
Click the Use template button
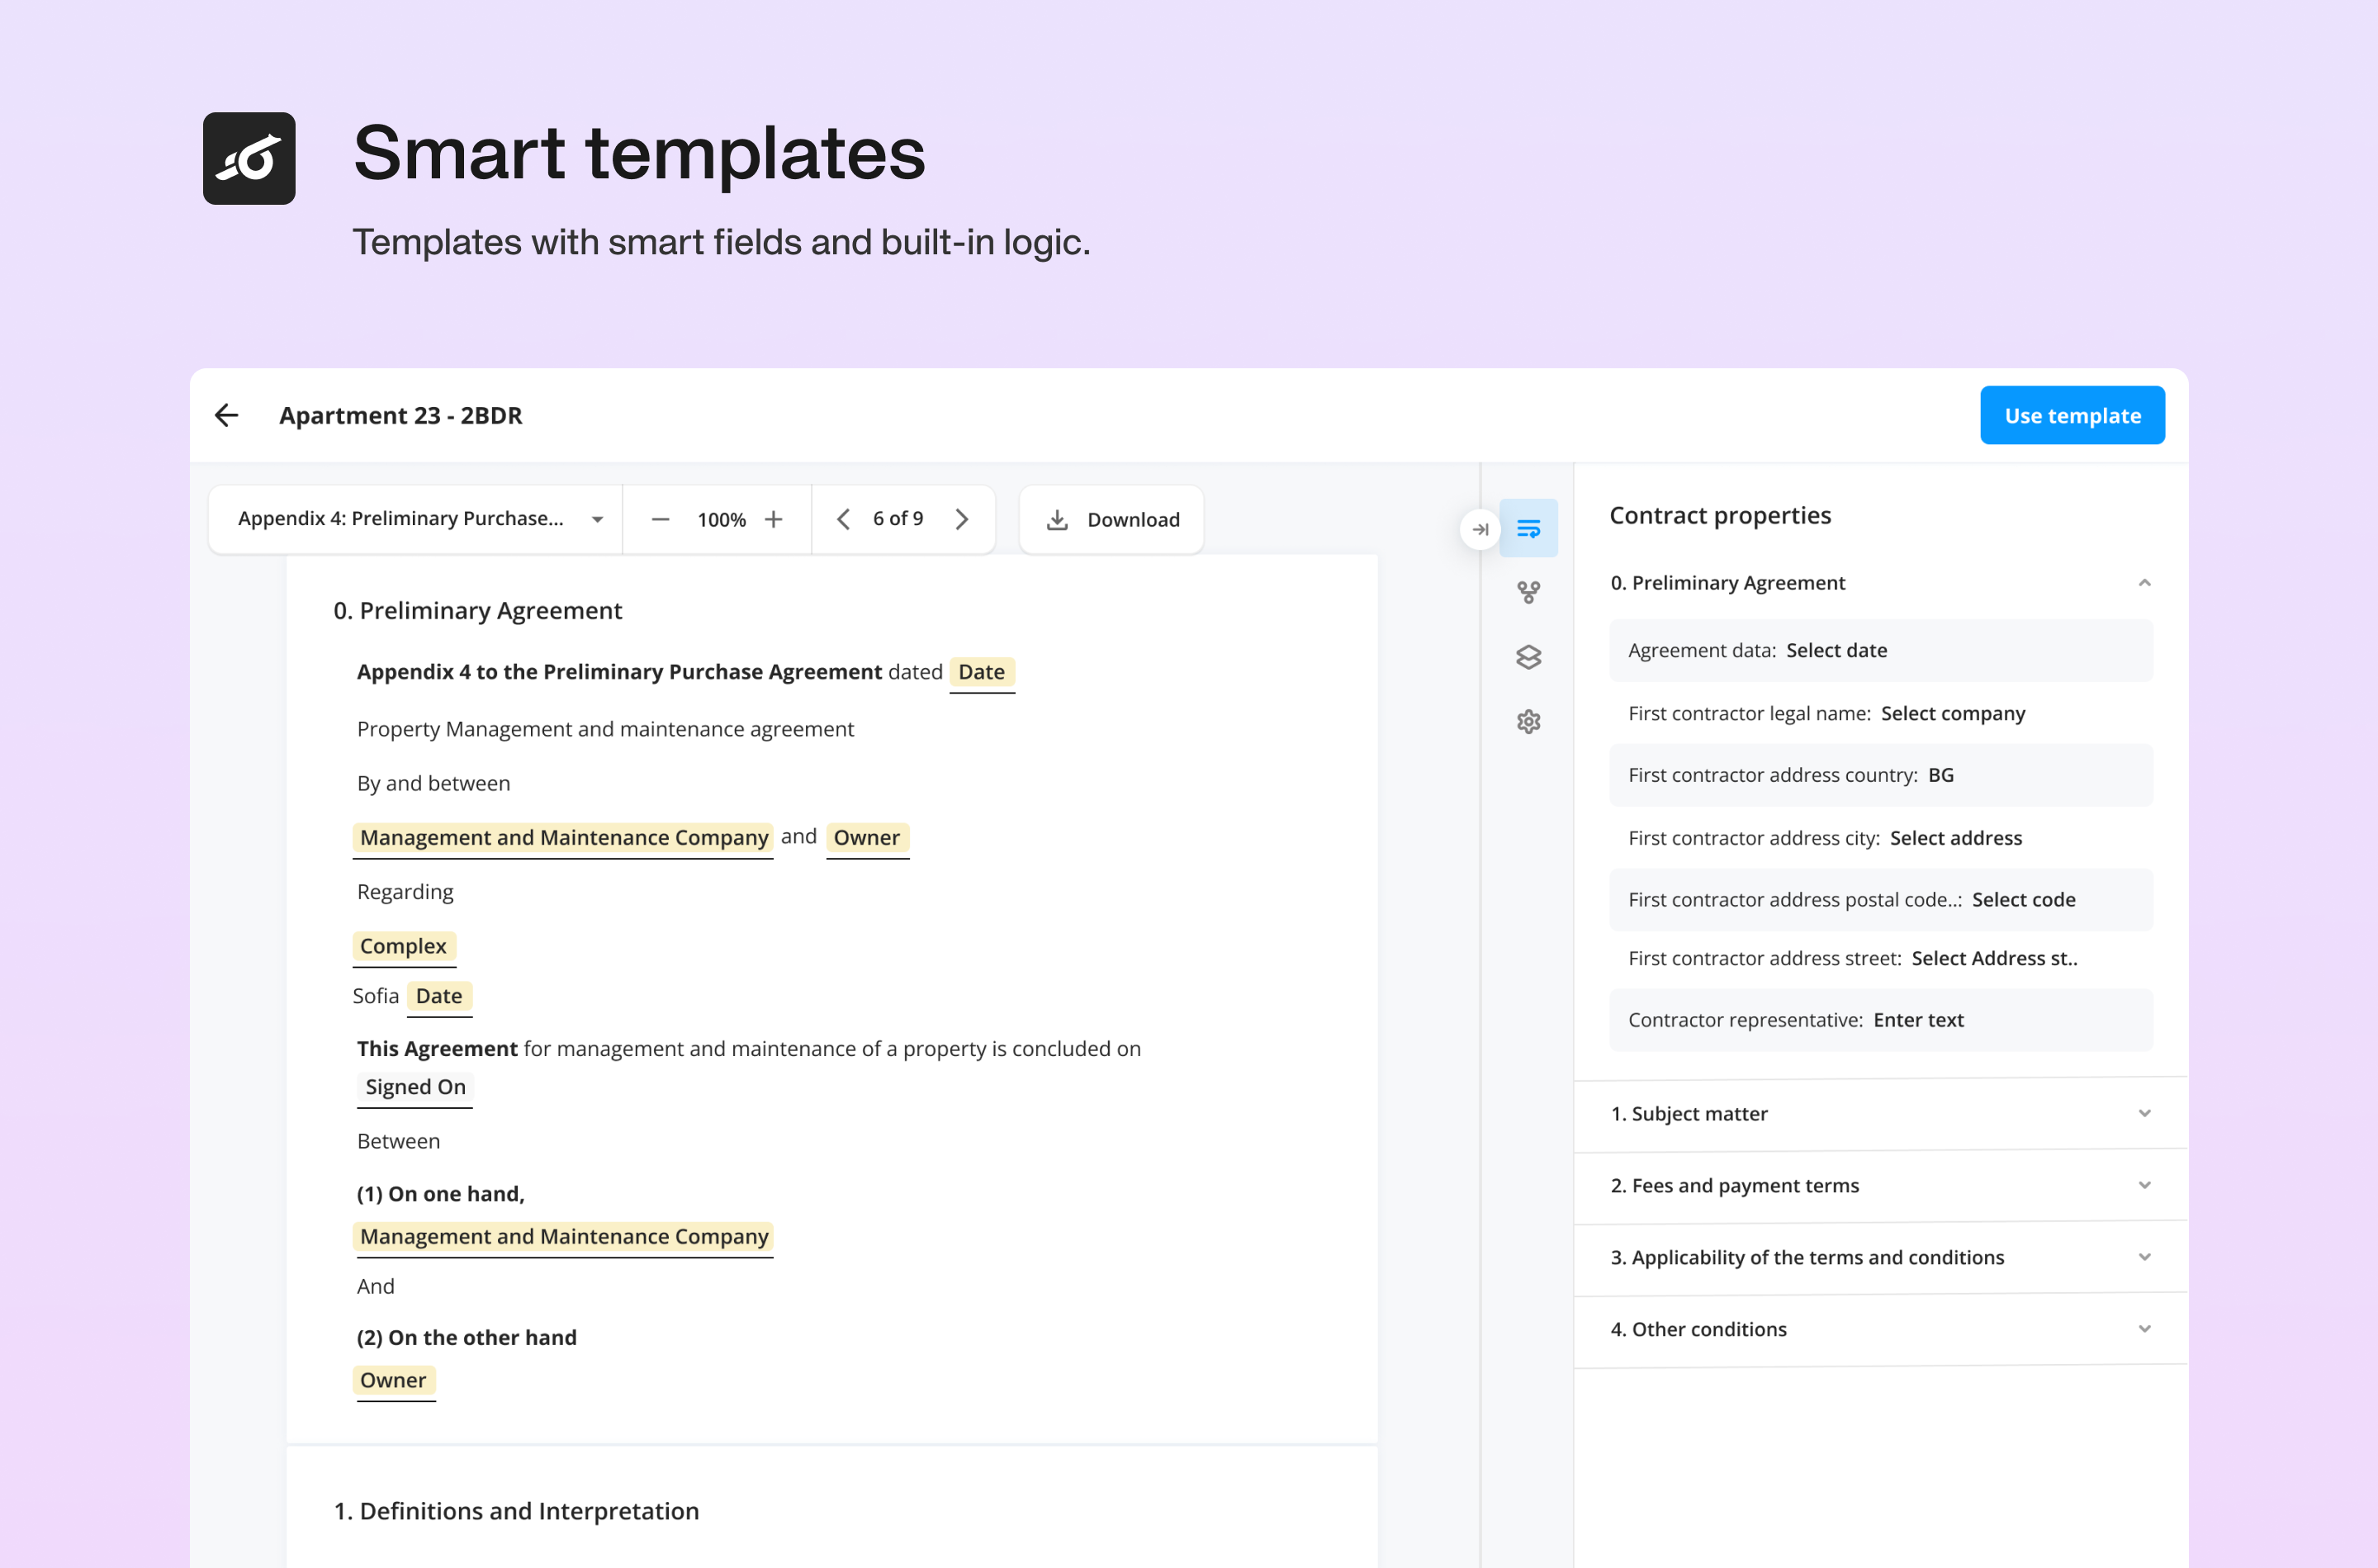click(2072, 415)
